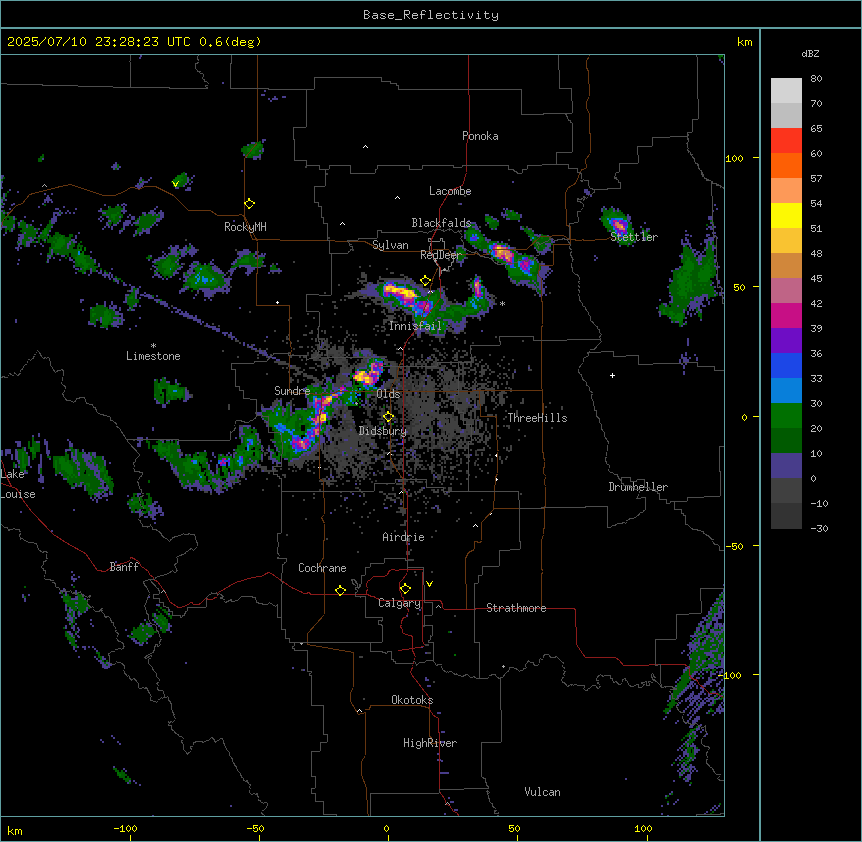Click the yellow diamond marker below Cochrane
The height and width of the screenshot is (842, 862).
click(x=340, y=590)
